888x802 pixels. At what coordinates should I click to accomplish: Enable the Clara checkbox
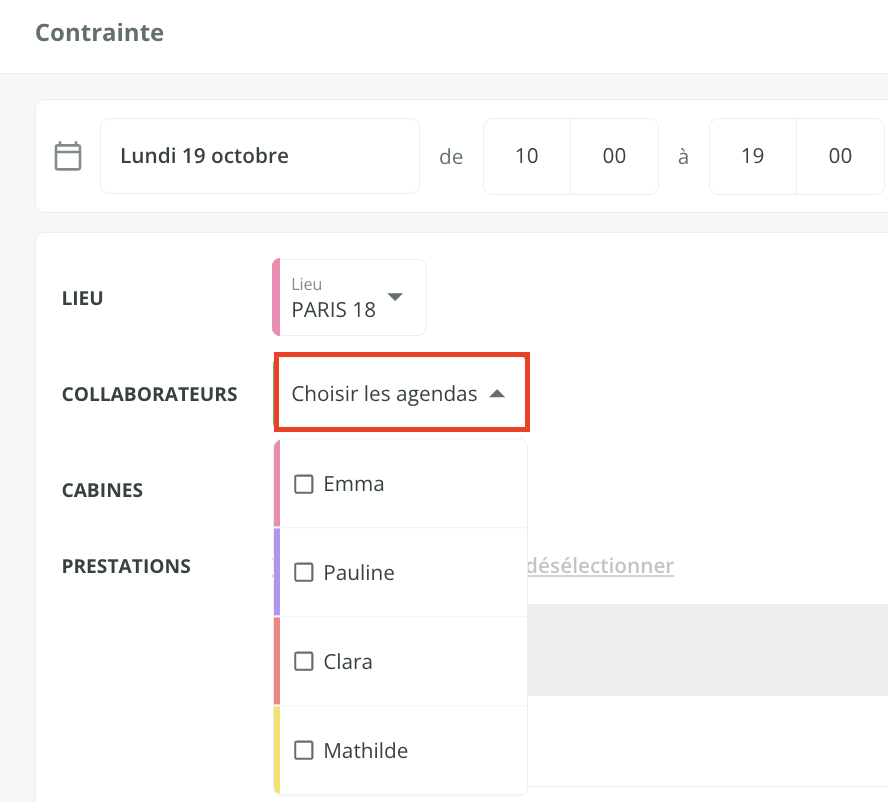304,662
